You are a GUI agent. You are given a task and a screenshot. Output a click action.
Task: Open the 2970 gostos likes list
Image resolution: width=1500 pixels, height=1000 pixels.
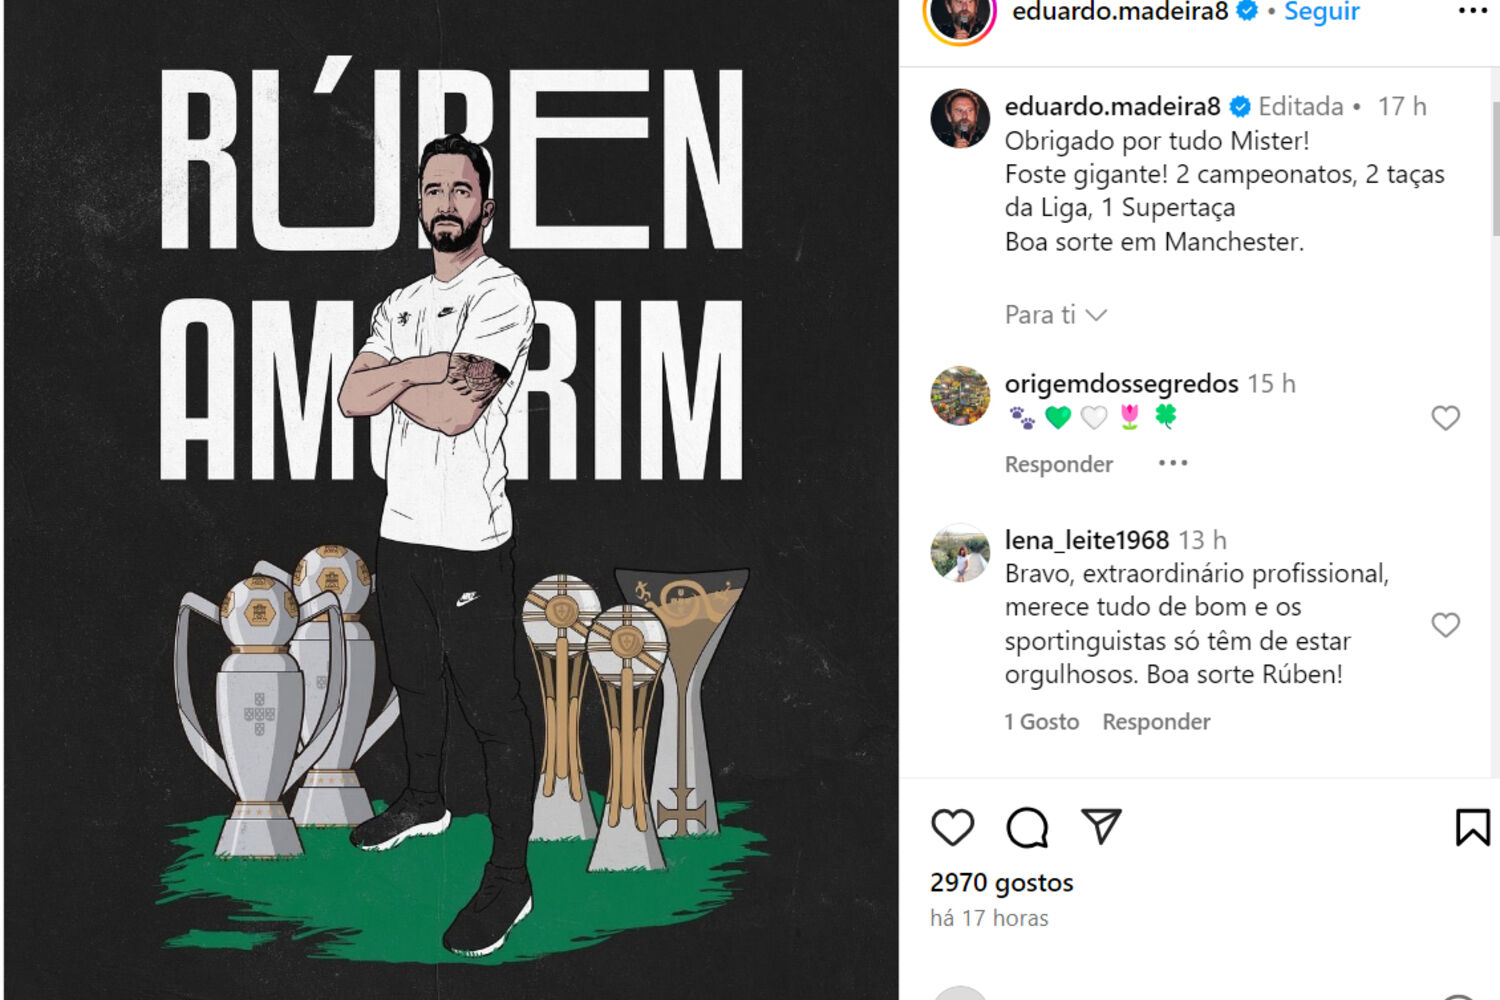pos(1001,883)
